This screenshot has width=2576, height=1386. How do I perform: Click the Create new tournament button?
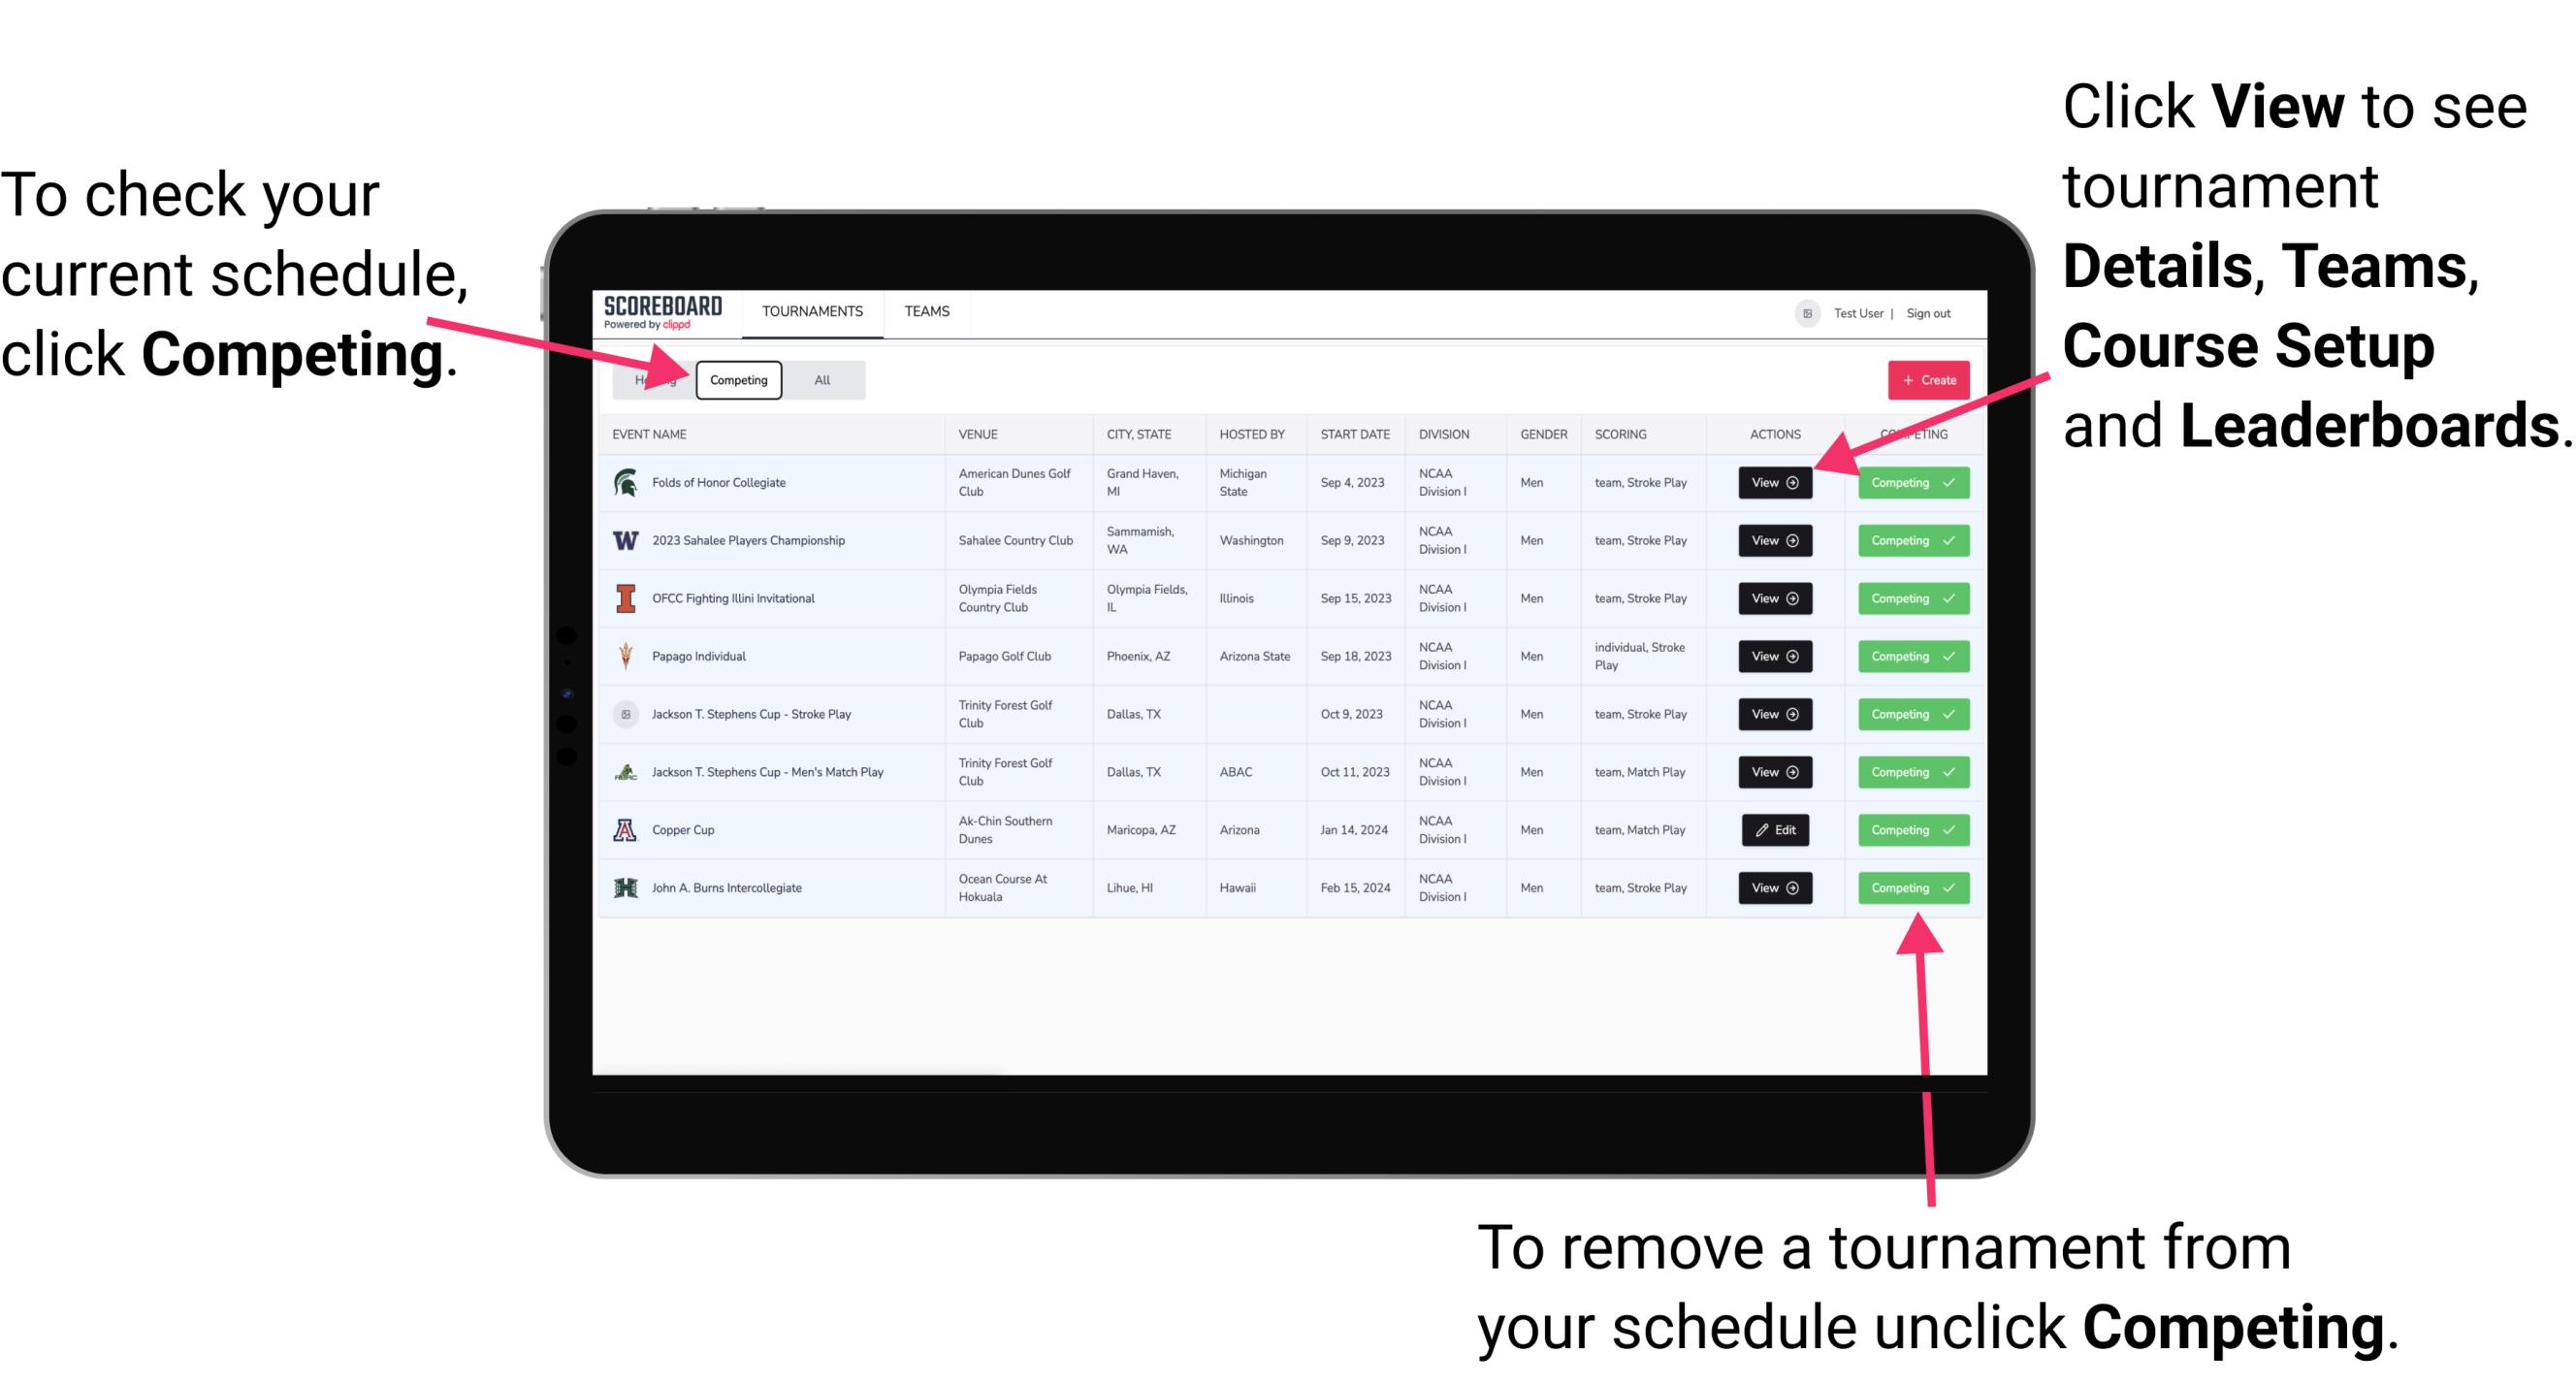tap(1924, 380)
